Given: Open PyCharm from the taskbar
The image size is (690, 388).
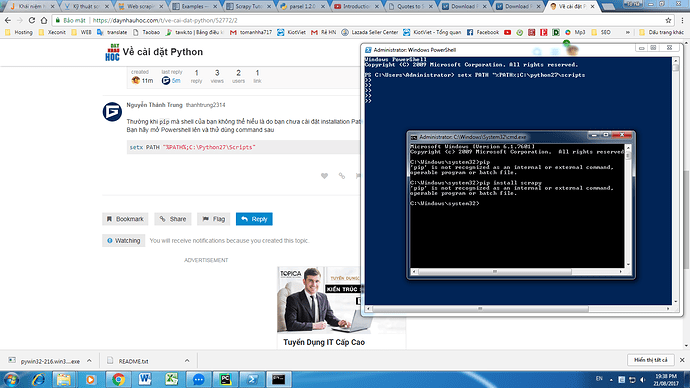Looking at the screenshot, I should point(225,379).
